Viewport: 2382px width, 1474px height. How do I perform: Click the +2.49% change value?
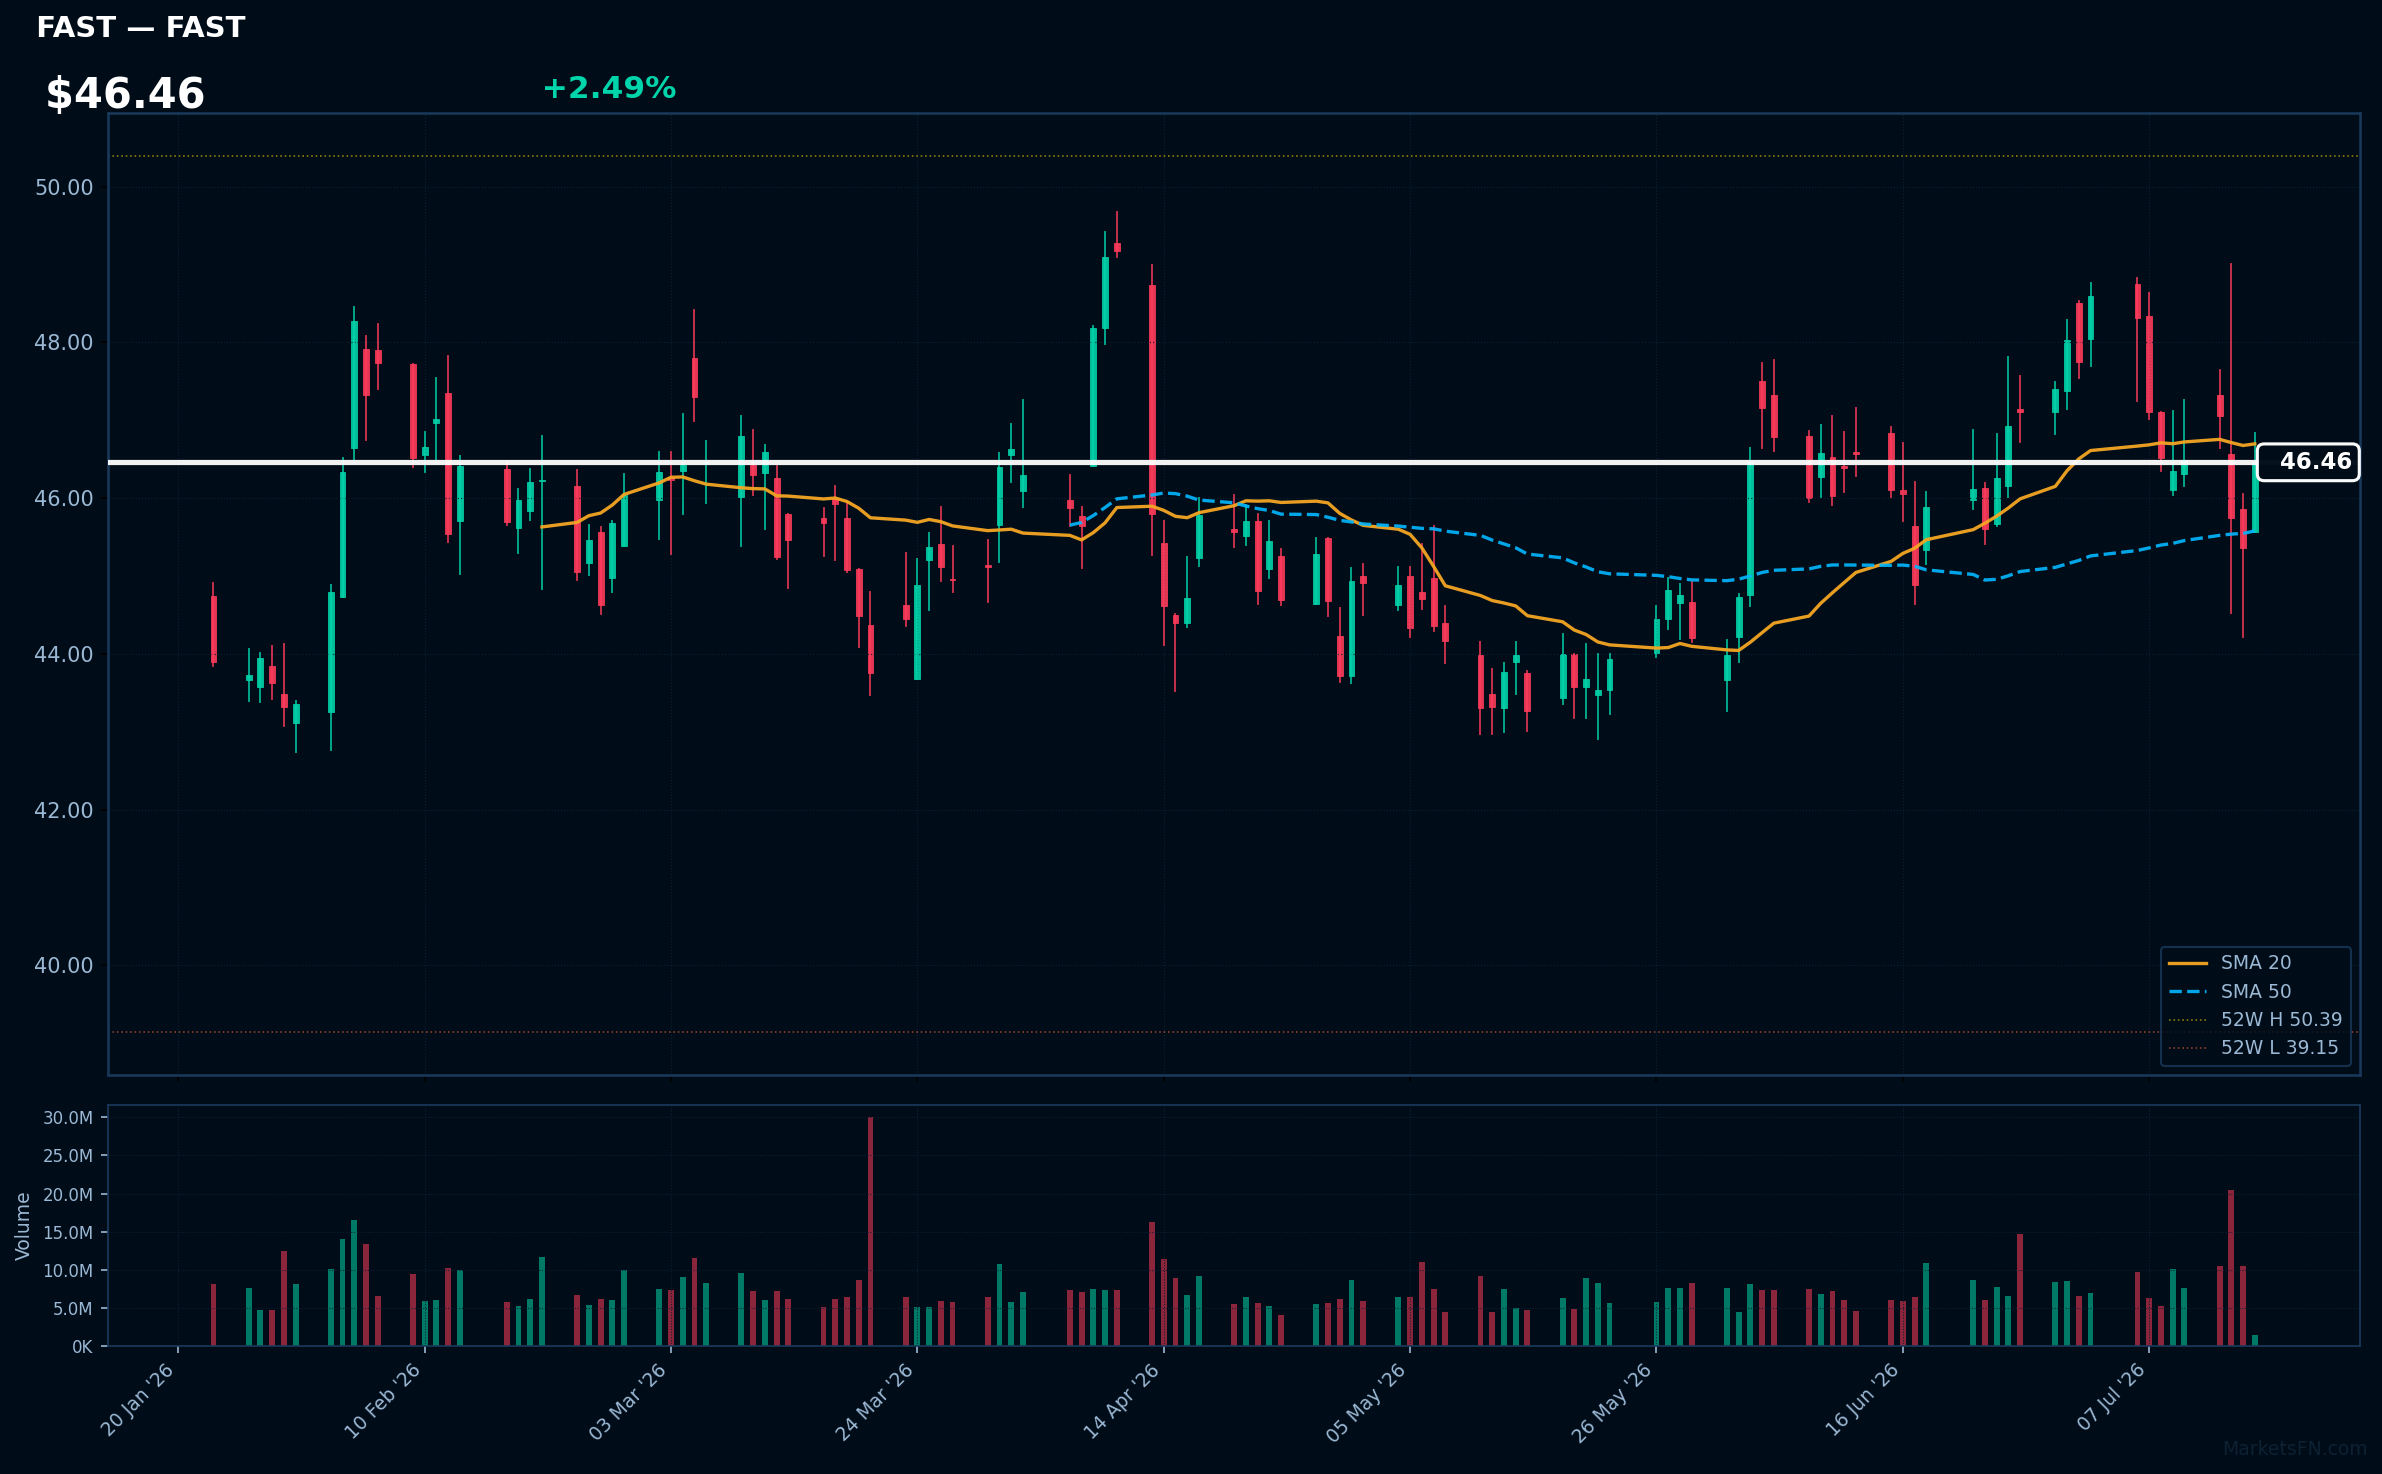pyautogui.click(x=609, y=88)
